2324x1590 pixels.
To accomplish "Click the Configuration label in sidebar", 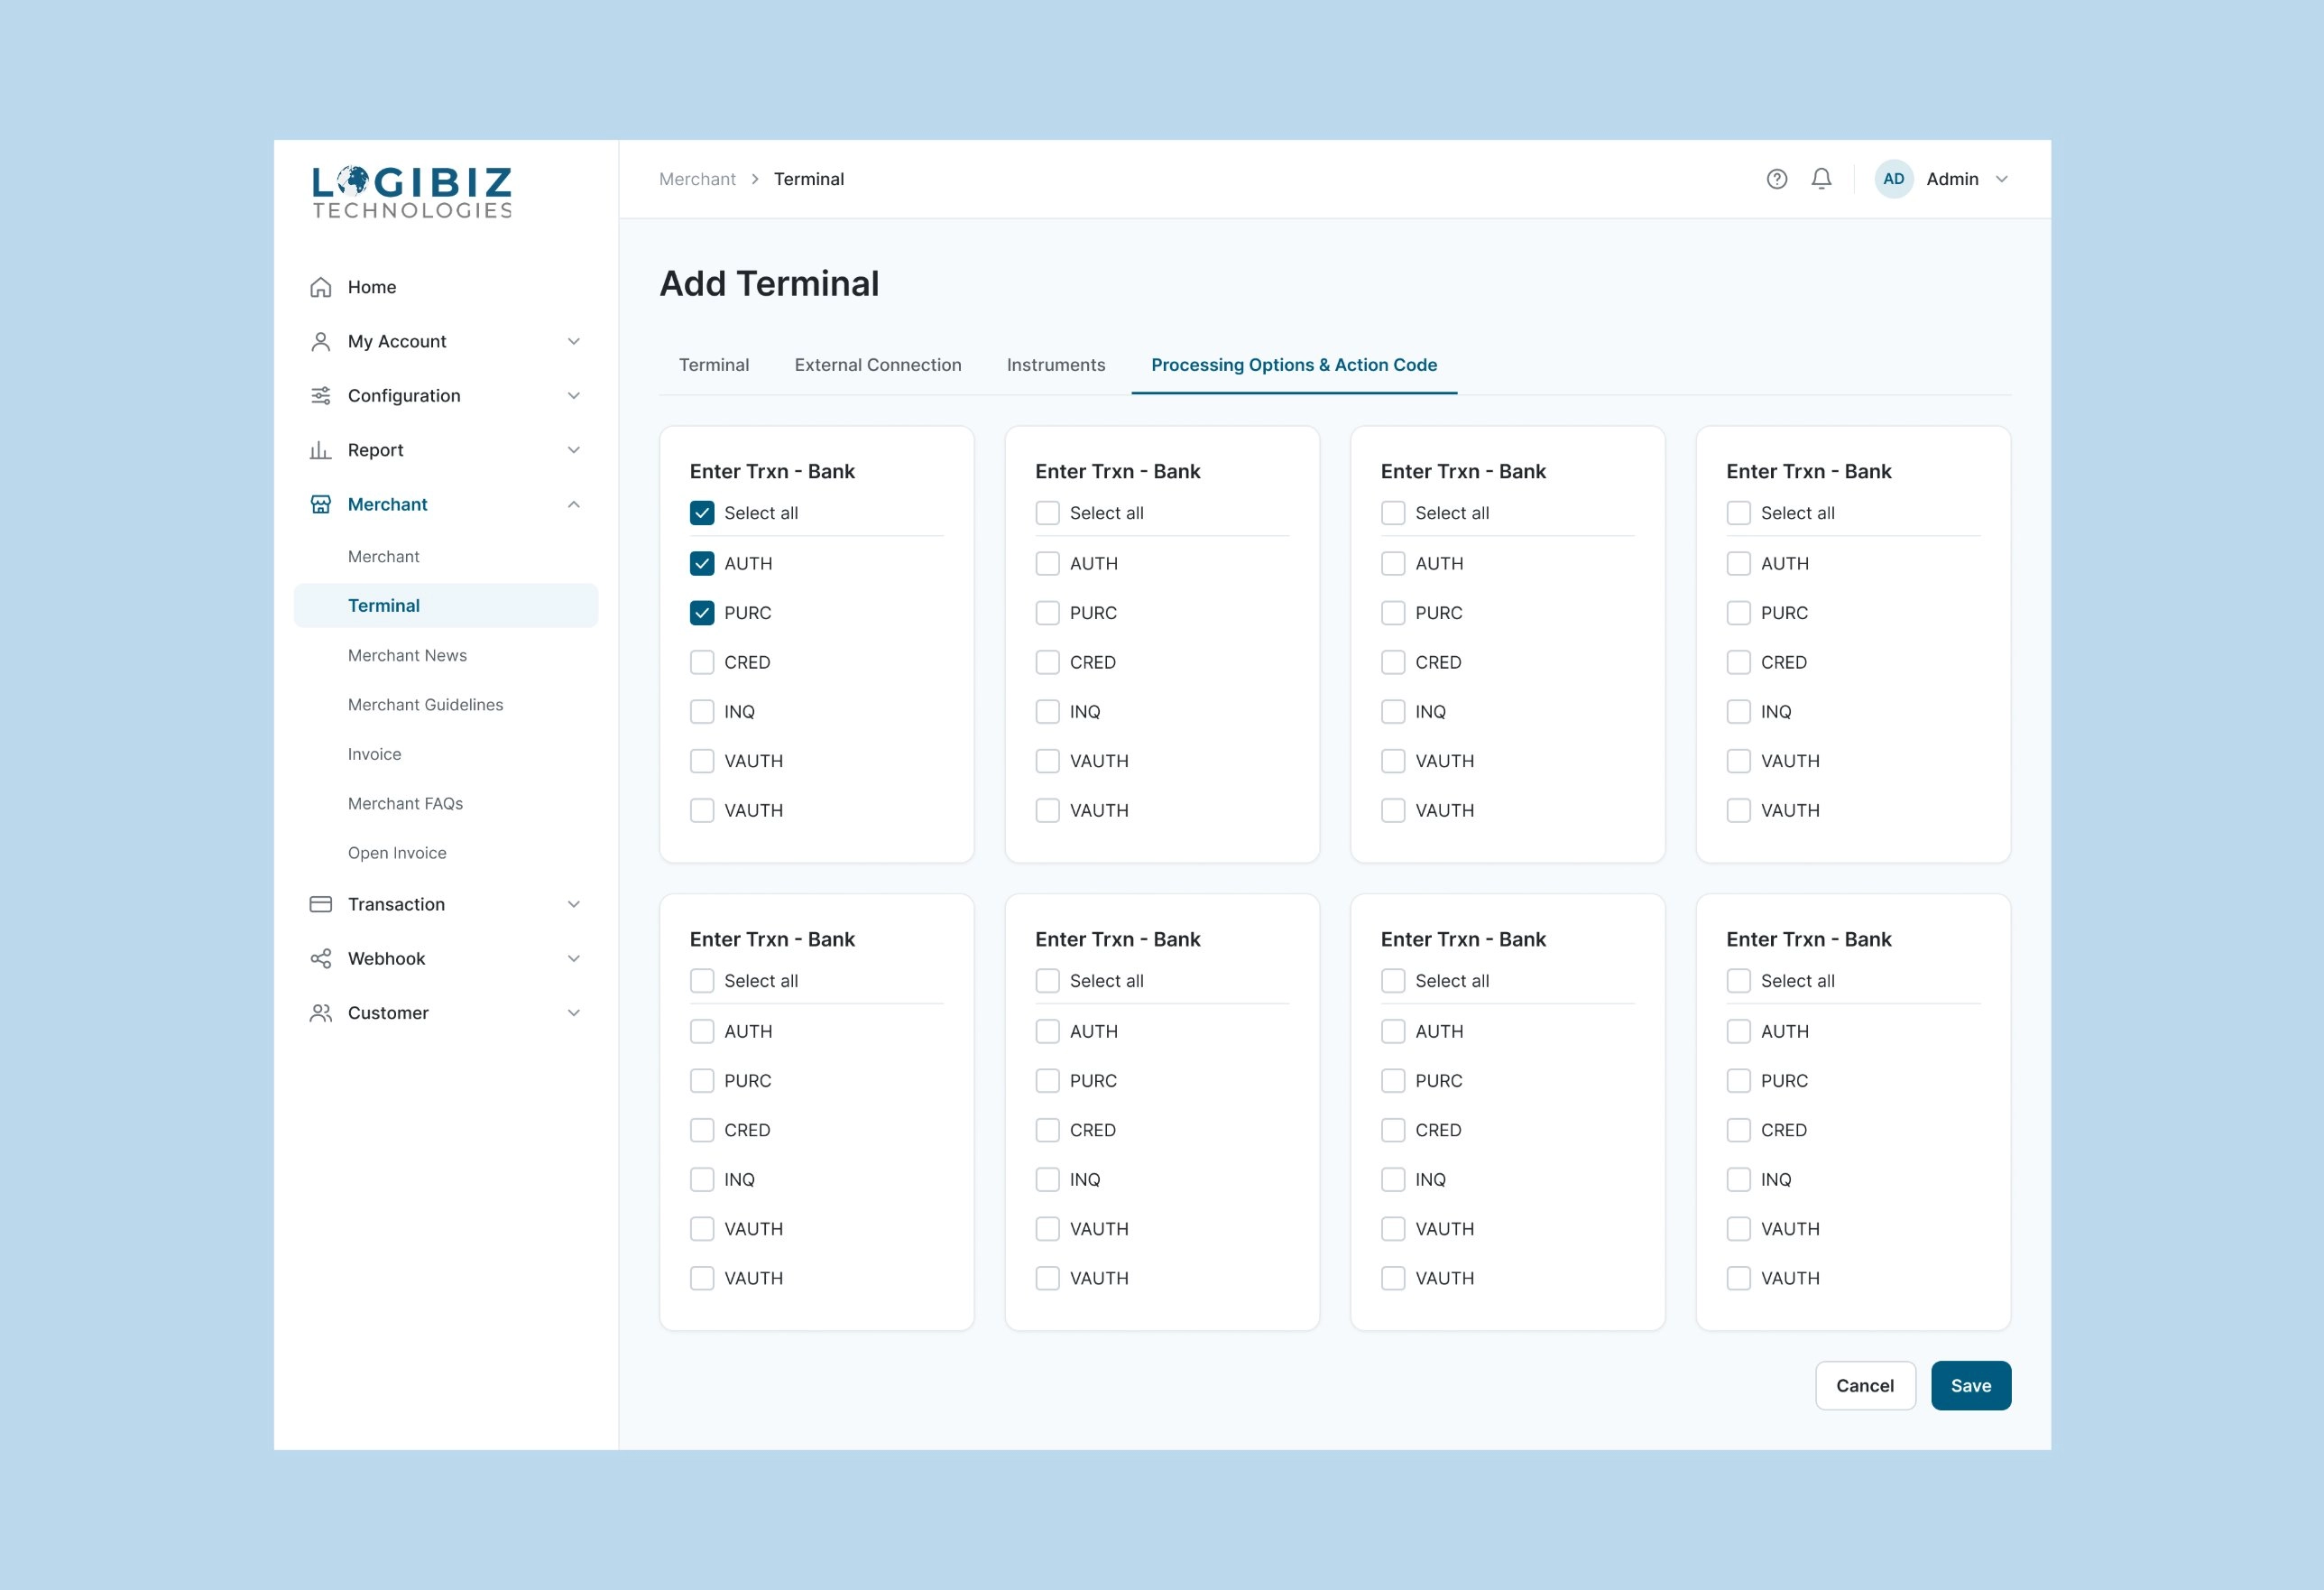I will click(x=404, y=396).
